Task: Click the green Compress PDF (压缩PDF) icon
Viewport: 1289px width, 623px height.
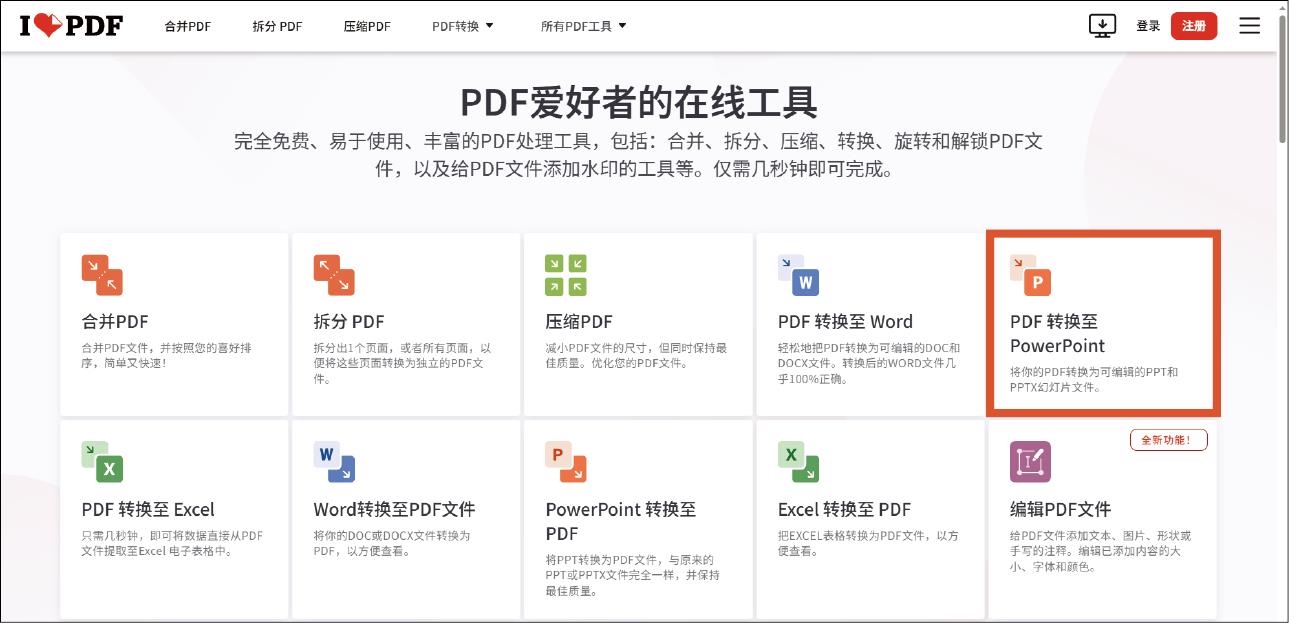Action: click(566, 275)
